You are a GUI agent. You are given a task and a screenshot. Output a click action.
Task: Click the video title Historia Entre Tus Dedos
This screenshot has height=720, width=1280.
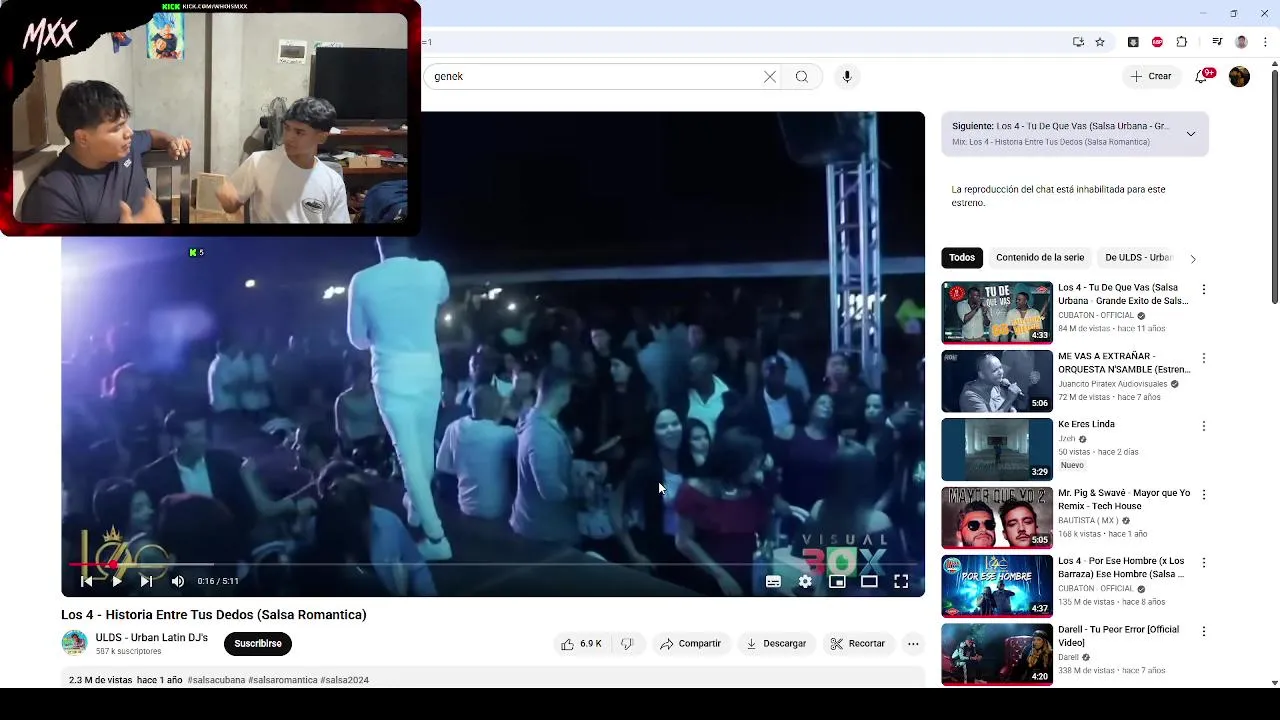pos(214,615)
